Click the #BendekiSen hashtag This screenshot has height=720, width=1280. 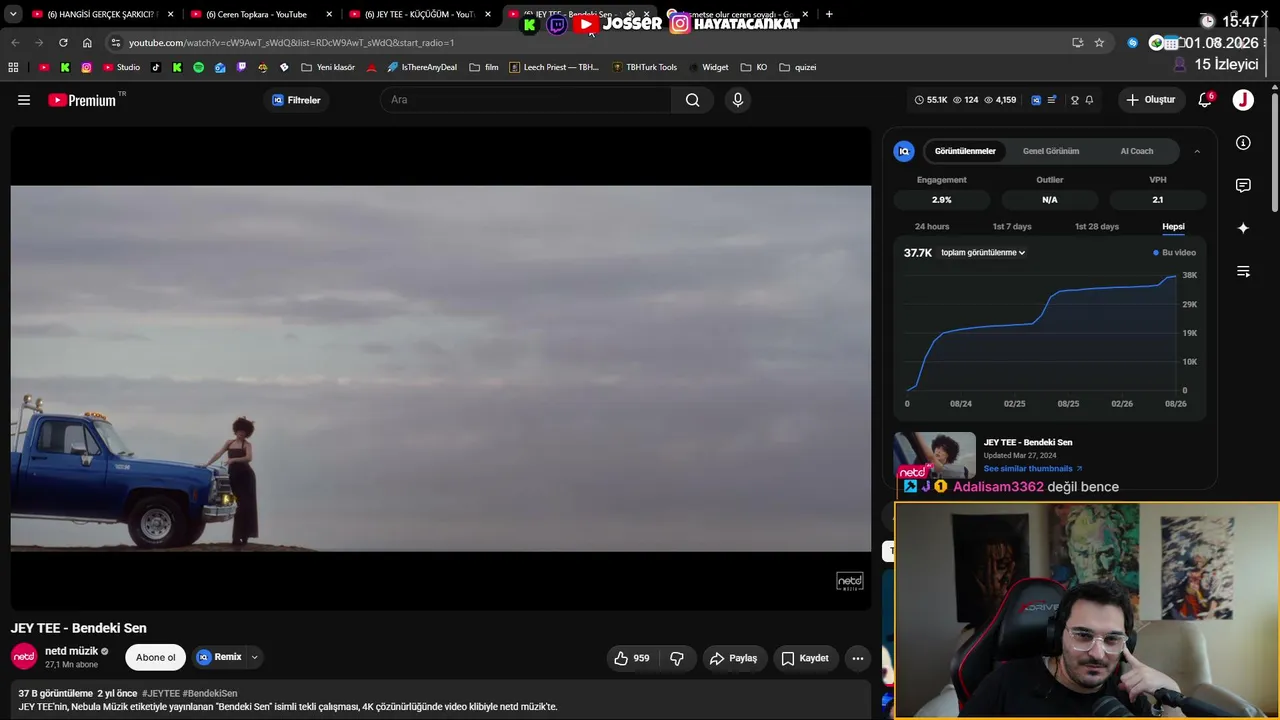pyautogui.click(x=210, y=693)
